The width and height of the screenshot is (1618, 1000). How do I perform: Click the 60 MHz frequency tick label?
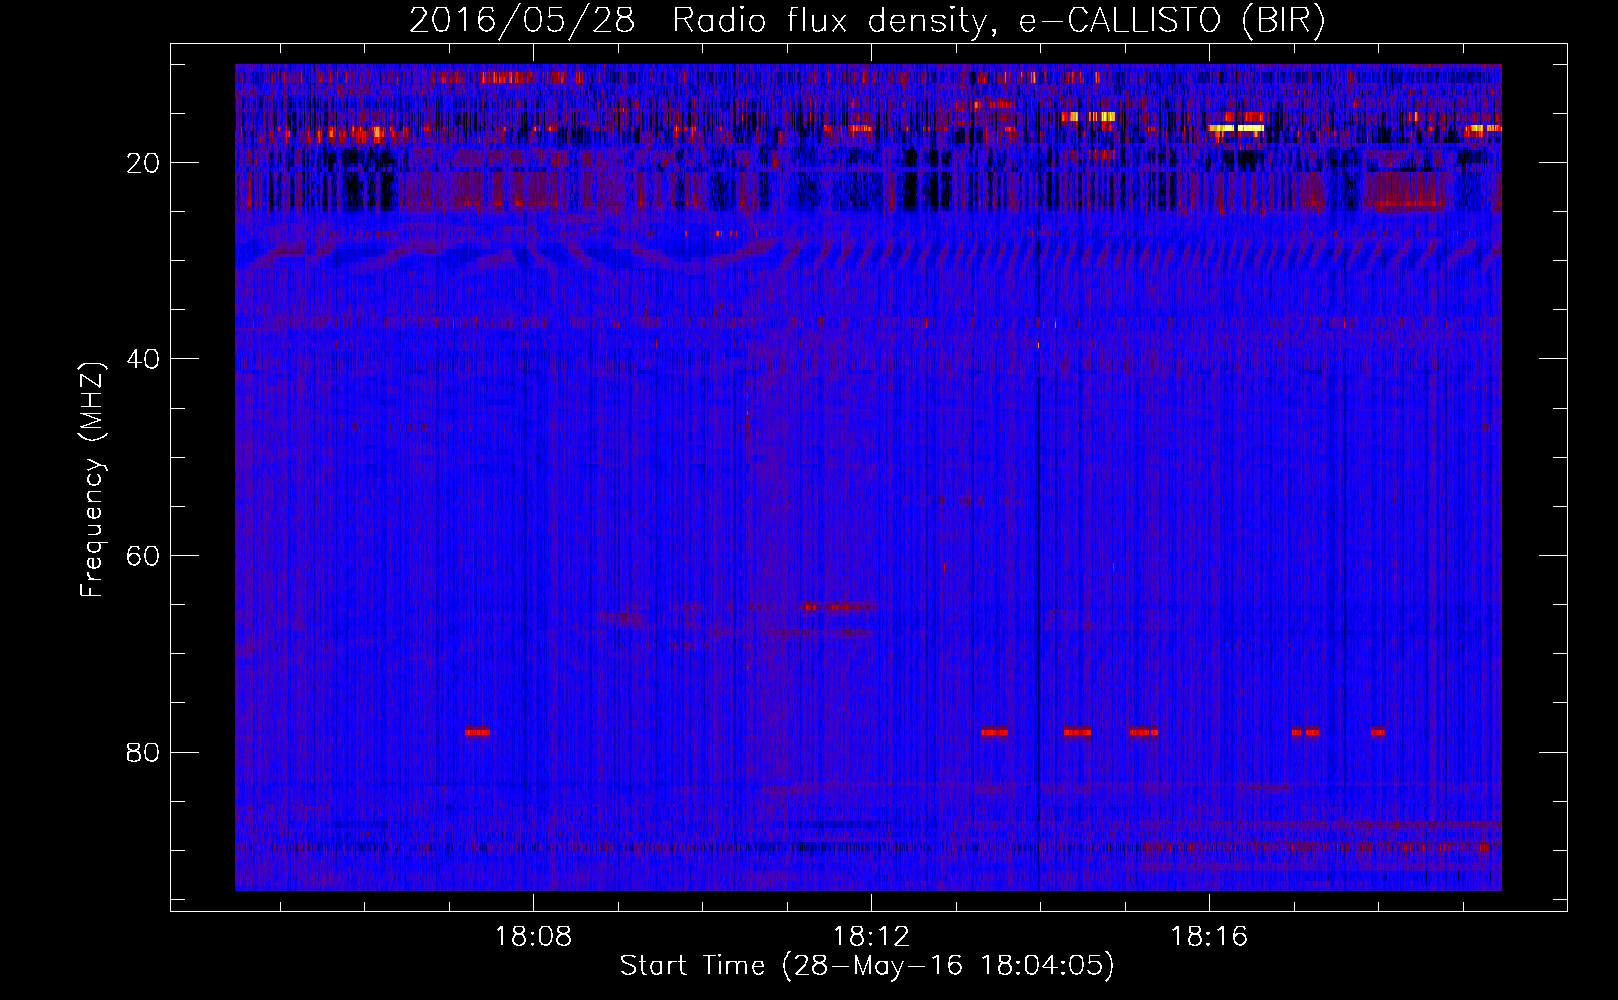pyautogui.click(x=144, y=556)
